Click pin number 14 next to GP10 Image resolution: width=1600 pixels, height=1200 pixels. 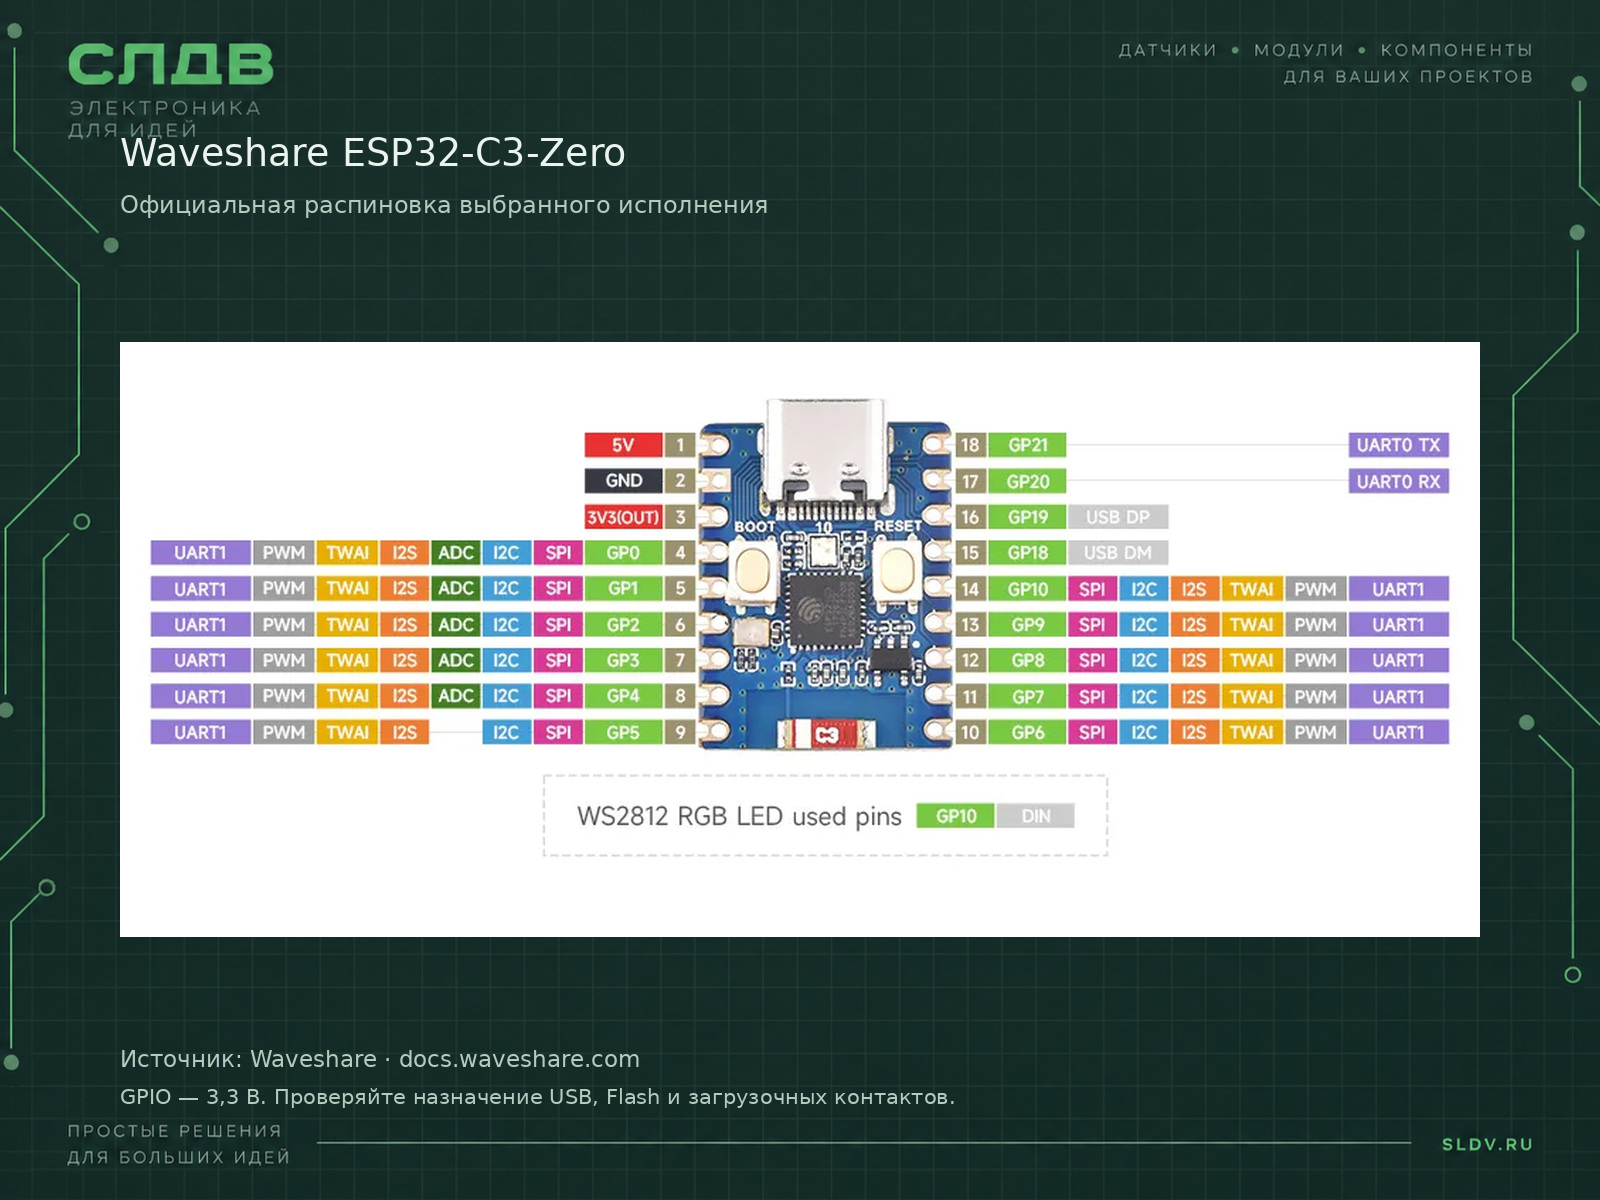click(970, 589)
